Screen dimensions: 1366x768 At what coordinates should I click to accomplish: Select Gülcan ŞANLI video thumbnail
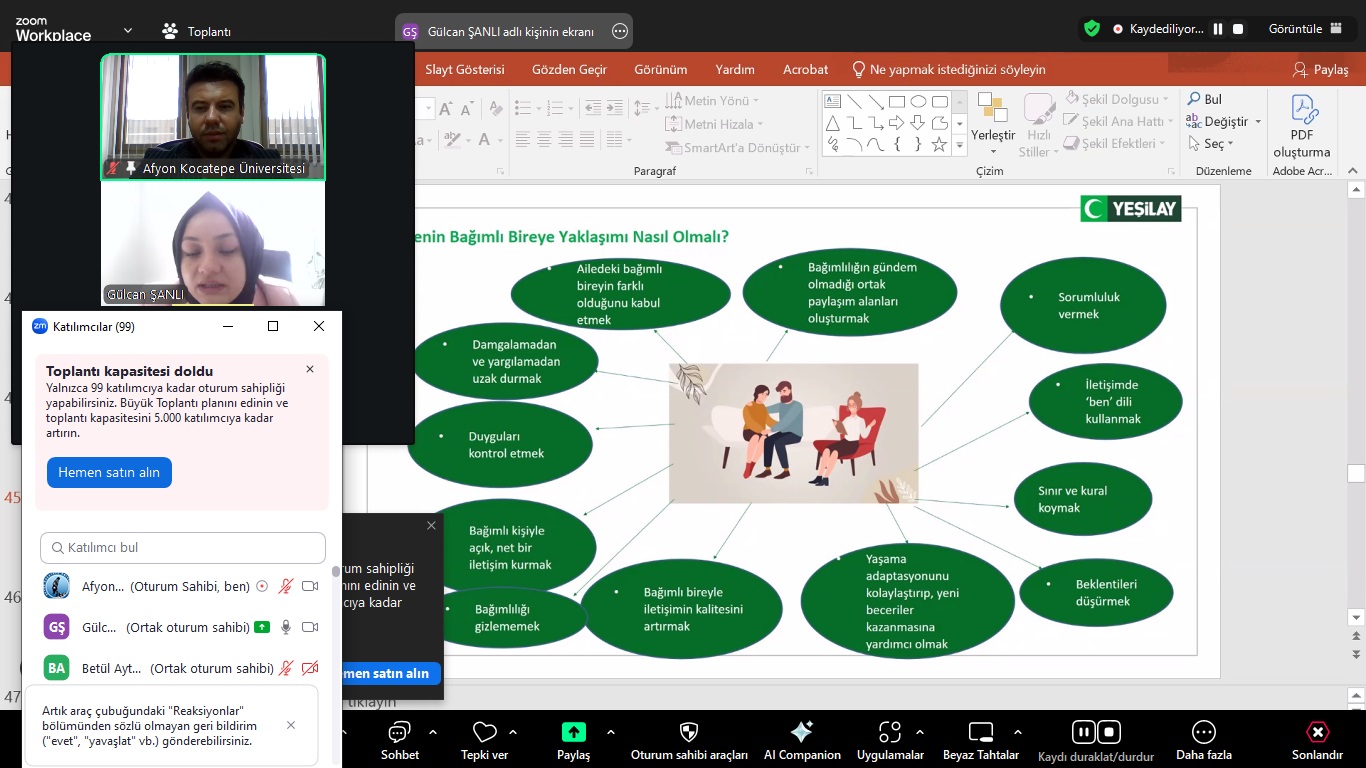213,243
